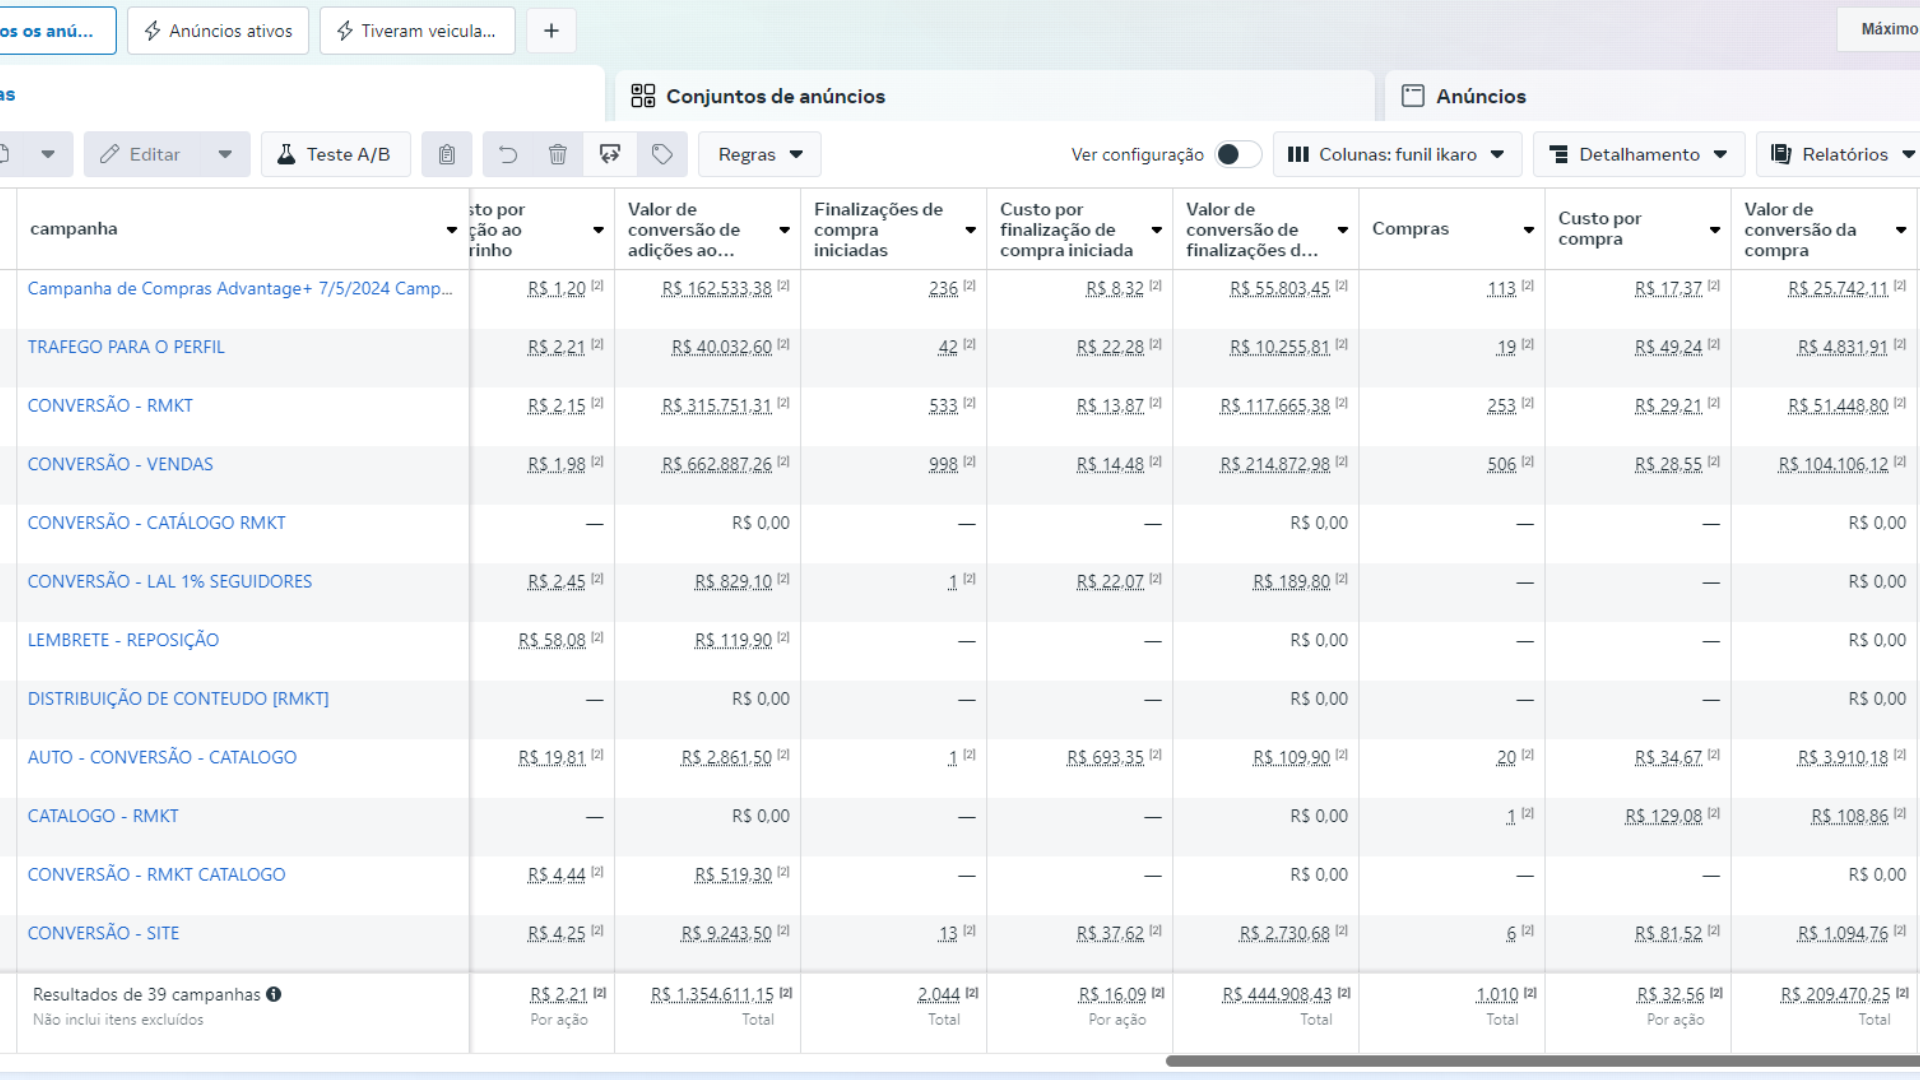Viewport: 1920px width, 1080px height.
Task: Click R$ 662.887,26 add-to-cart value cell
Action: [716, 465]
